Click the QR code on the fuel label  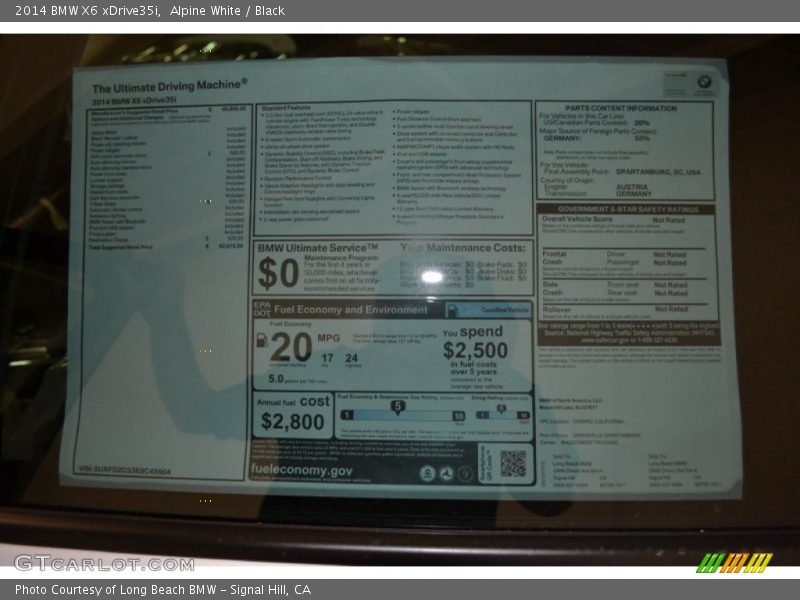tap(513, 463)
